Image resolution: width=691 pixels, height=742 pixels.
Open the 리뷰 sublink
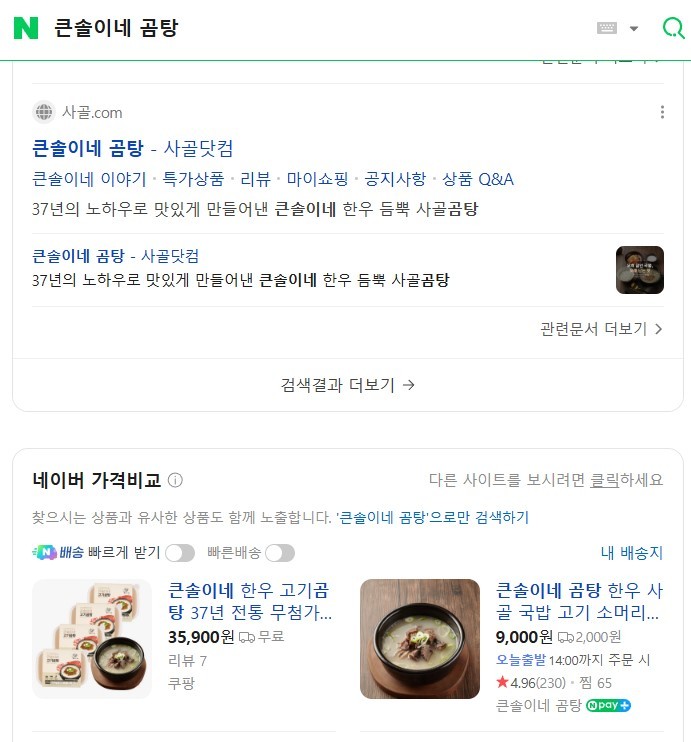click(x=256, y=179)
